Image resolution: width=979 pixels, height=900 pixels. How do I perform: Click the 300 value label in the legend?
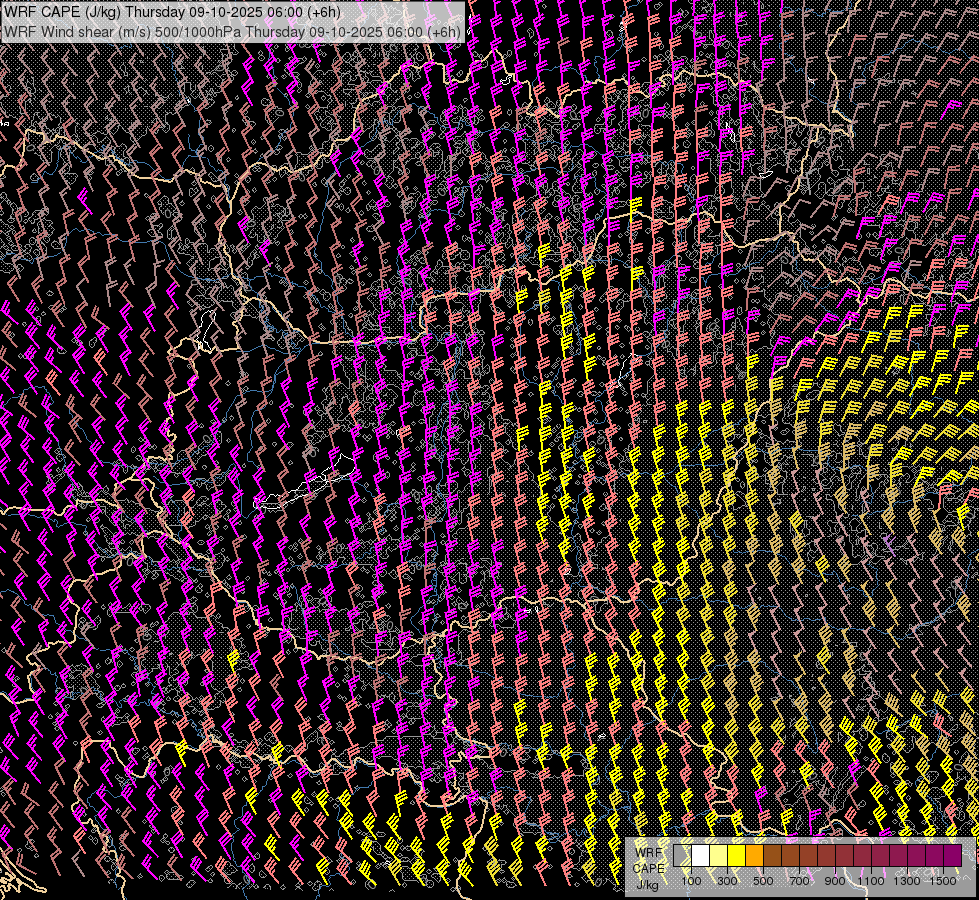(x=727, y=881)
